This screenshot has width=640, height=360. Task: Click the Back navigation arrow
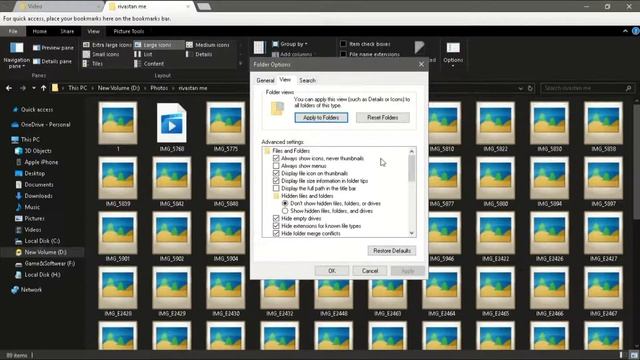[x=9, y=88]
